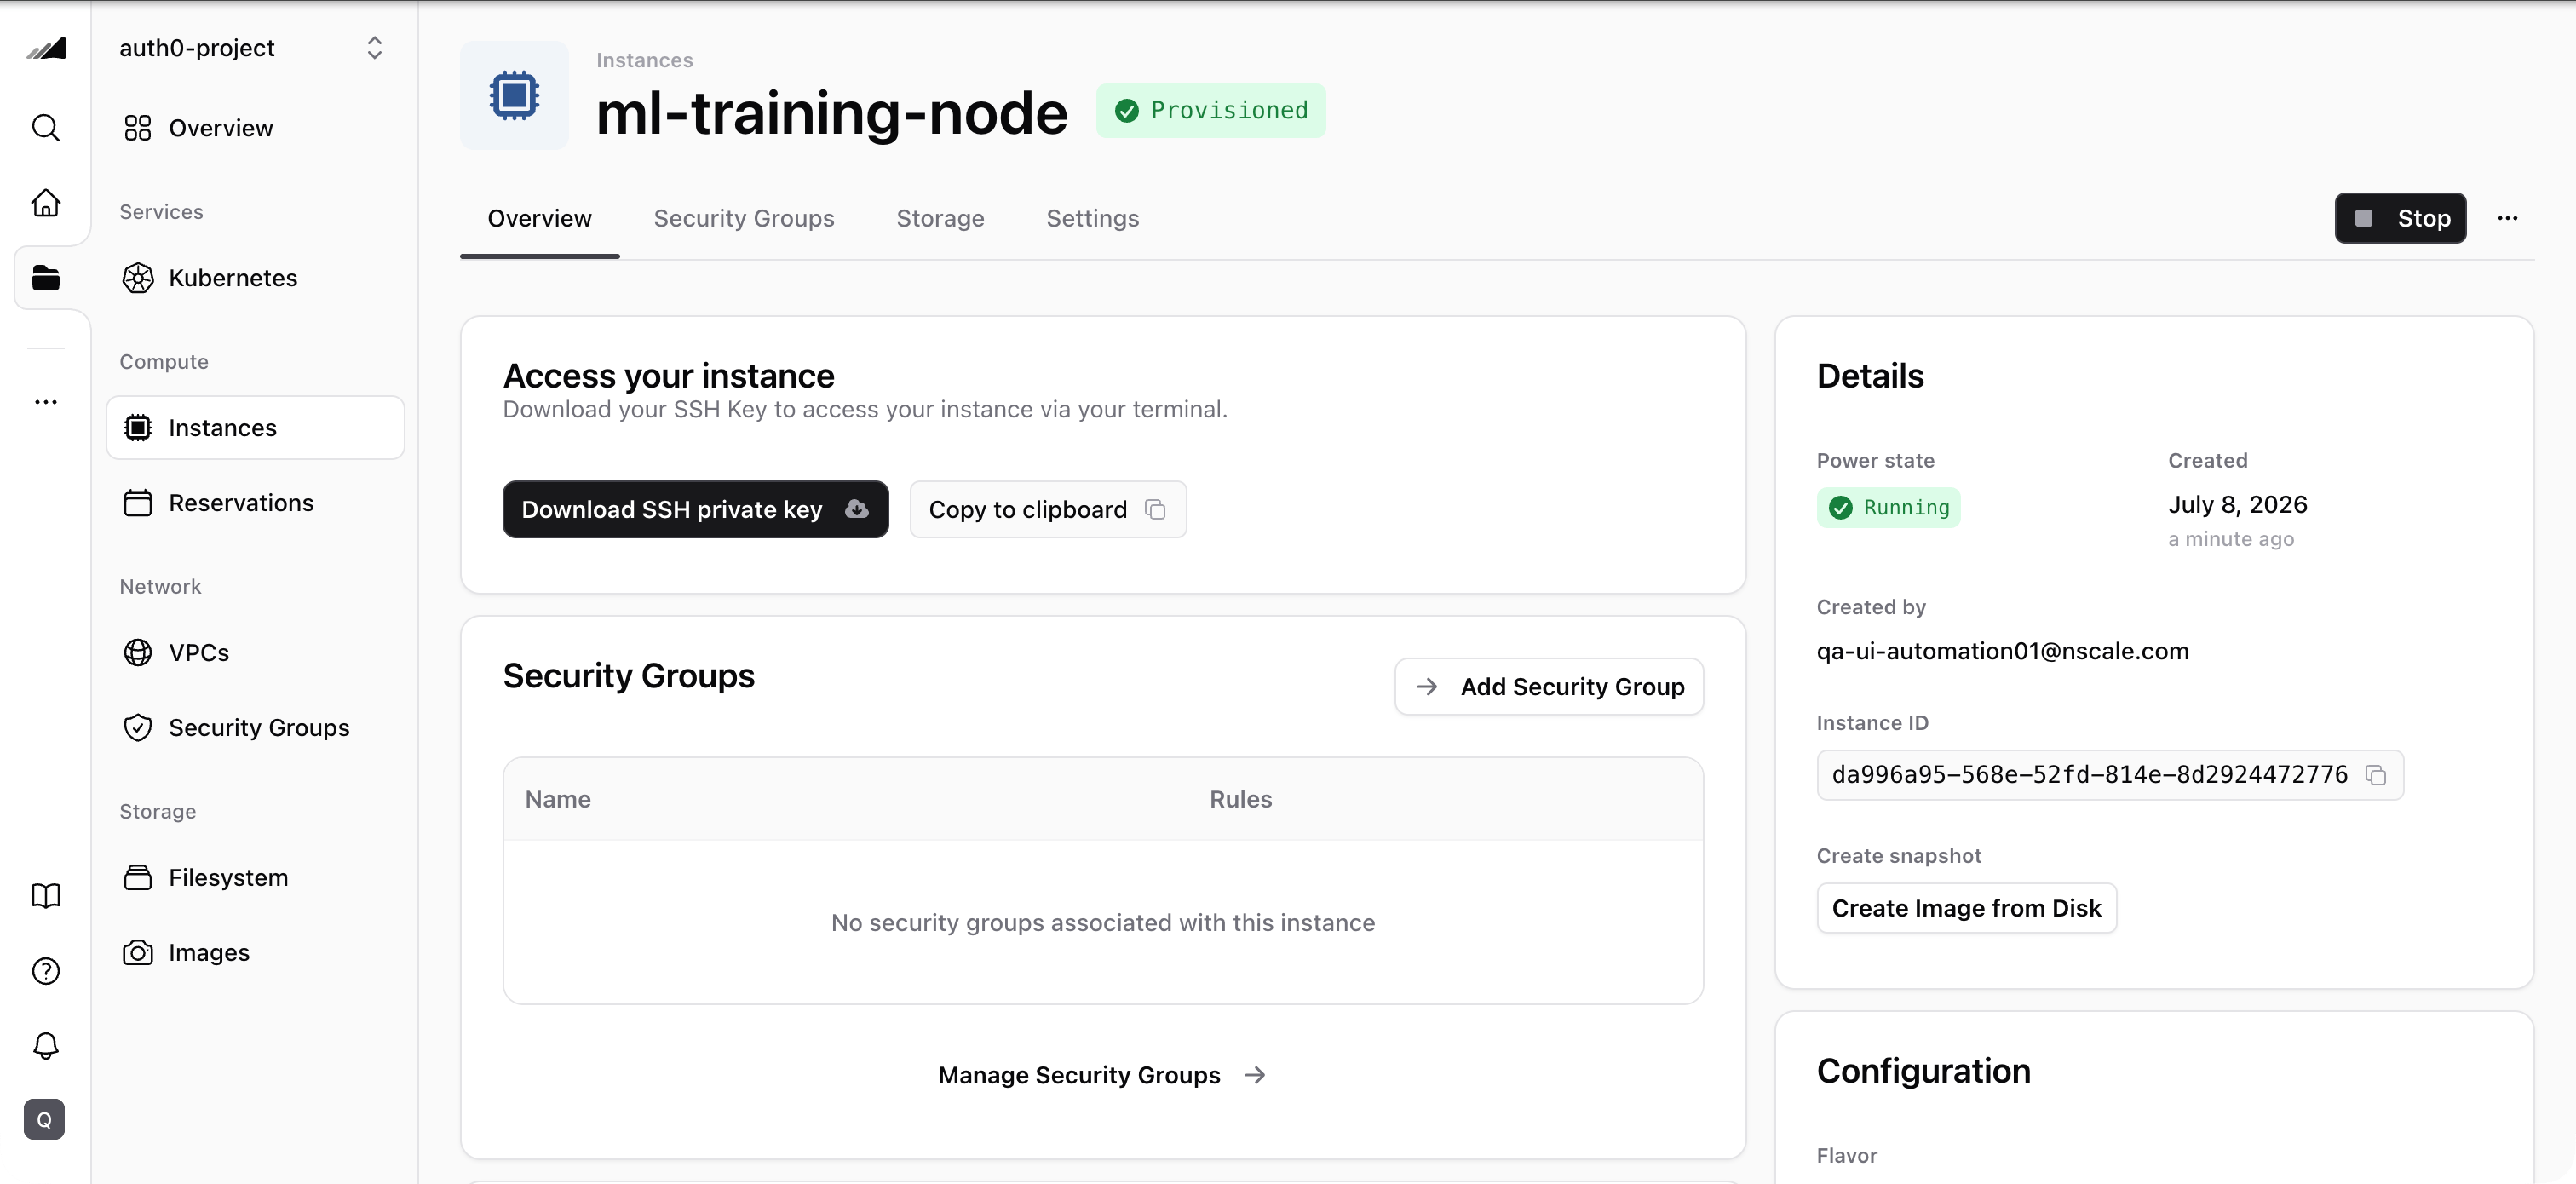Open the instance actions ellipsis menu

pos(2508,218)
